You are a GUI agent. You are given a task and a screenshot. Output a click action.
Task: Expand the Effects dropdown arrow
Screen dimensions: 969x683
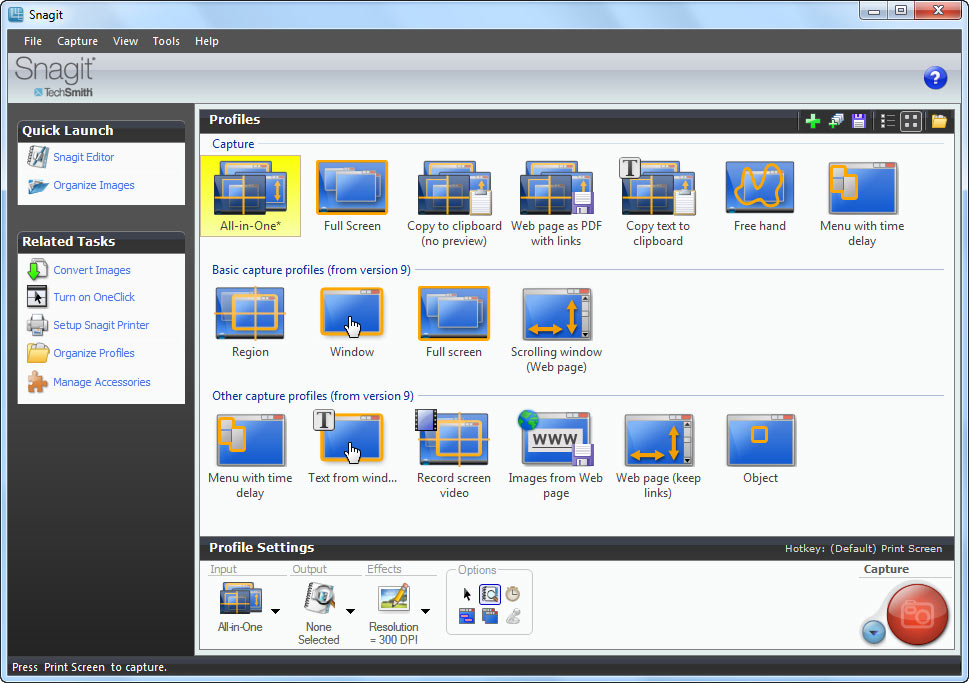(x=424, y=613)
